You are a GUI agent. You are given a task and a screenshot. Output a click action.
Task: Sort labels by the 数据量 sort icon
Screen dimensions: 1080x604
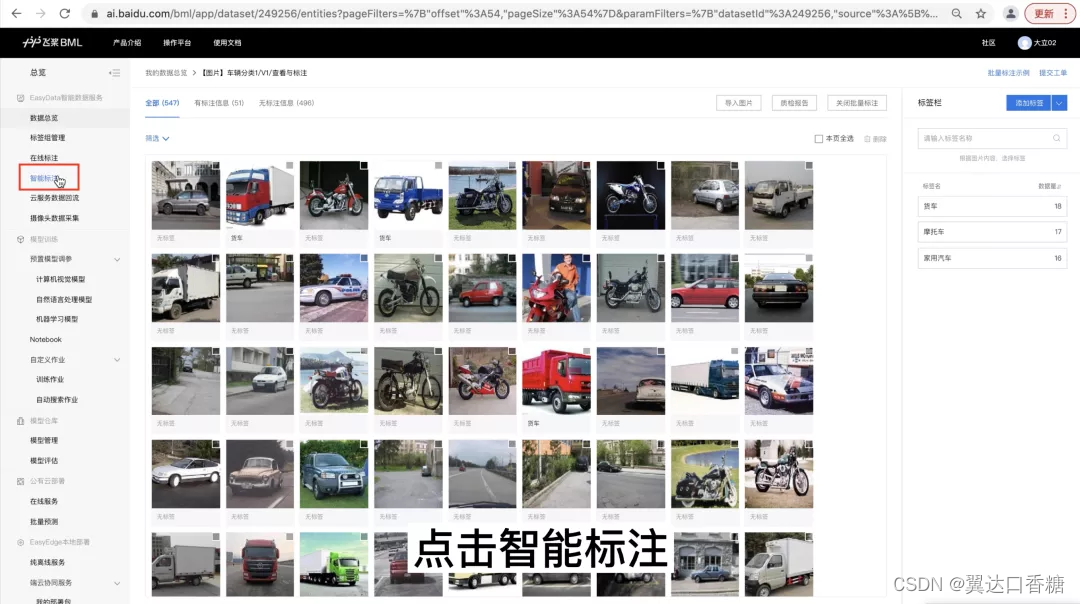pos(1059,186)
